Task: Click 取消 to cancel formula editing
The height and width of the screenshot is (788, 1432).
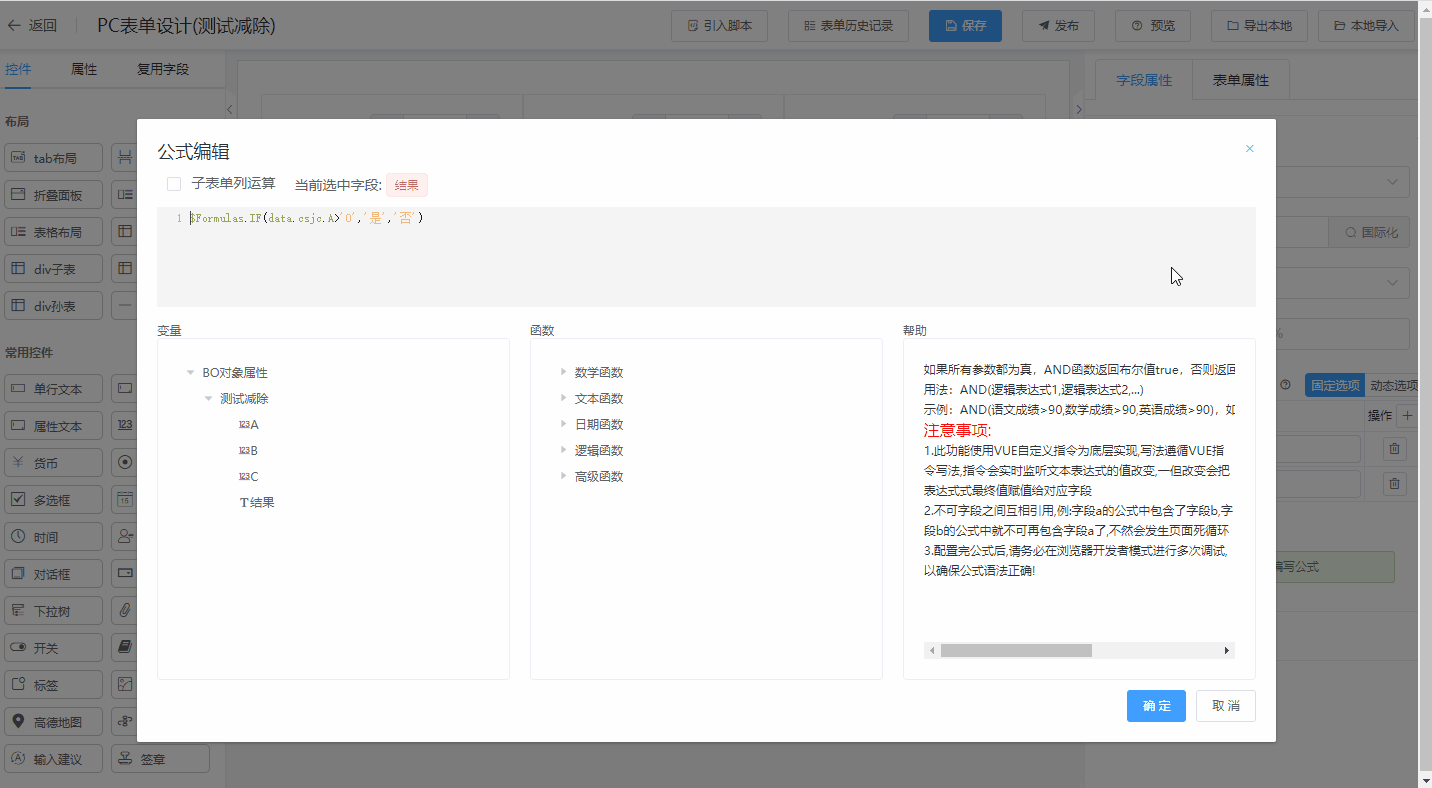Action: (1226, 706)
